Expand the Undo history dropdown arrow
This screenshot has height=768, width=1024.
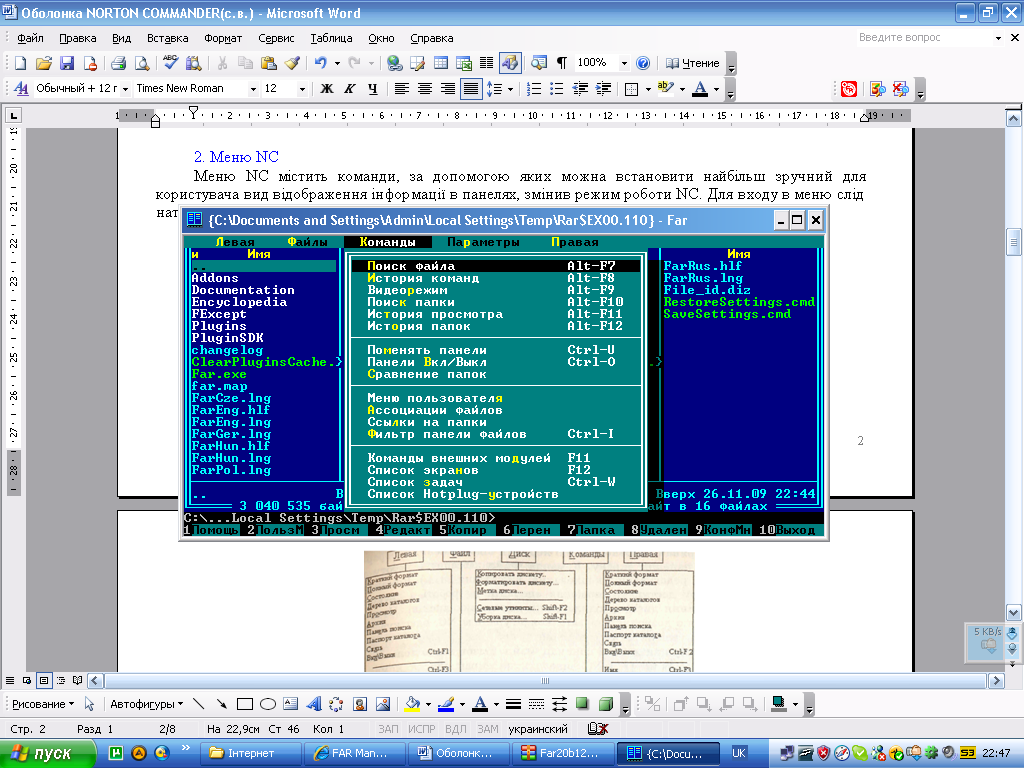tap(337, 63)
